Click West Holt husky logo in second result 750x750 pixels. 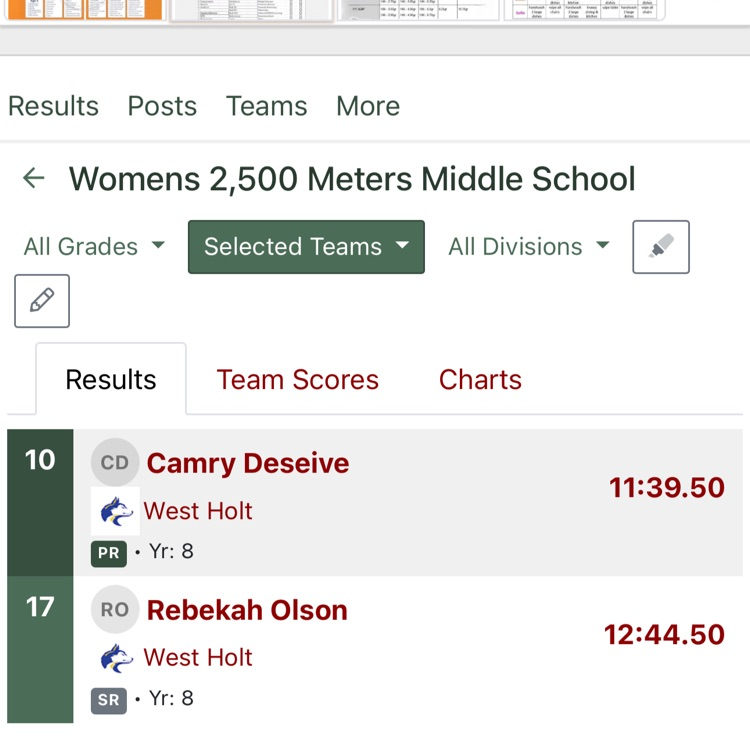pyautogui.click(x=116, y=658)
